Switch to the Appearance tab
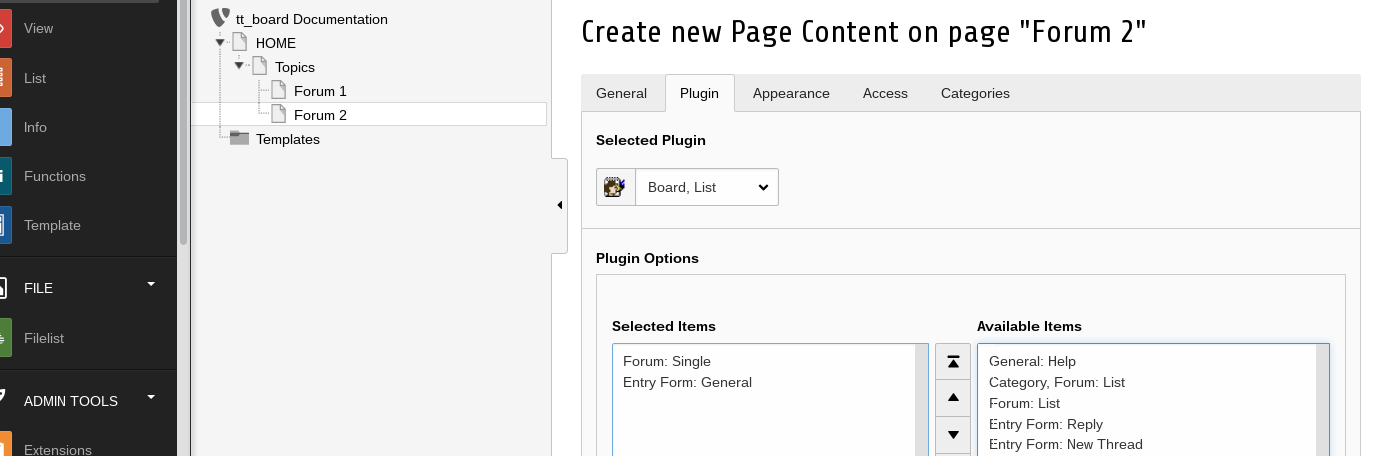1377x456 pixels. click(x=791, y=93)
